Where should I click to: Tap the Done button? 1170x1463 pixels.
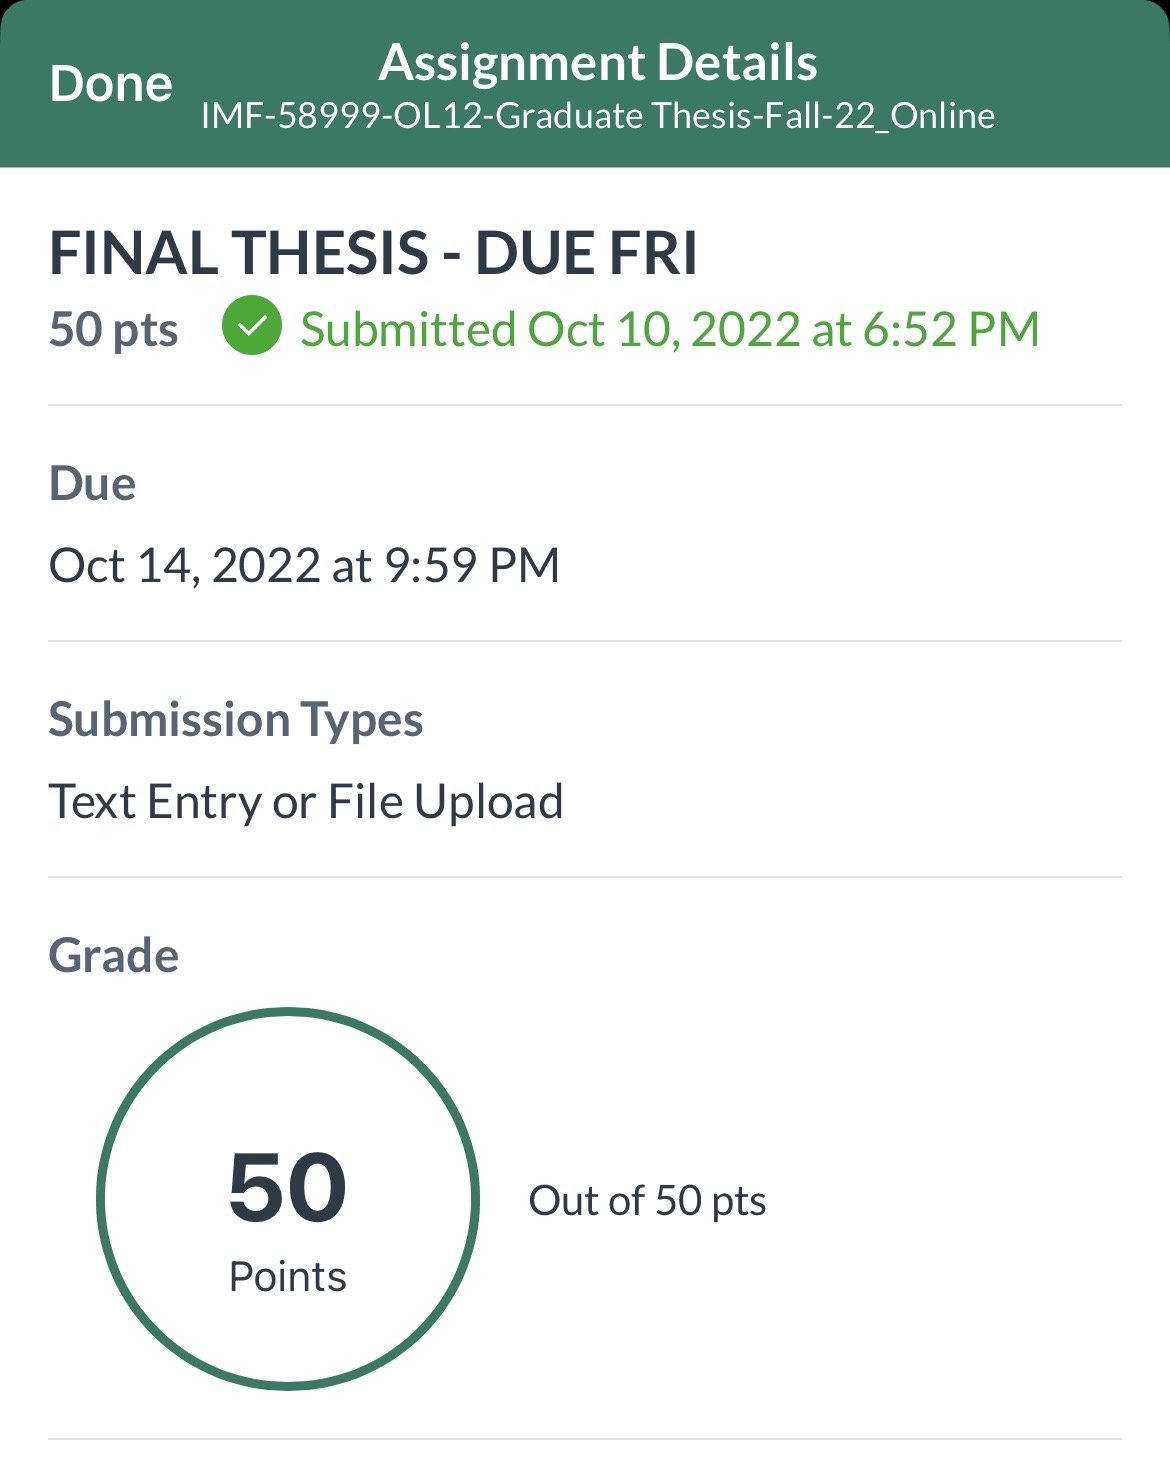111,84
